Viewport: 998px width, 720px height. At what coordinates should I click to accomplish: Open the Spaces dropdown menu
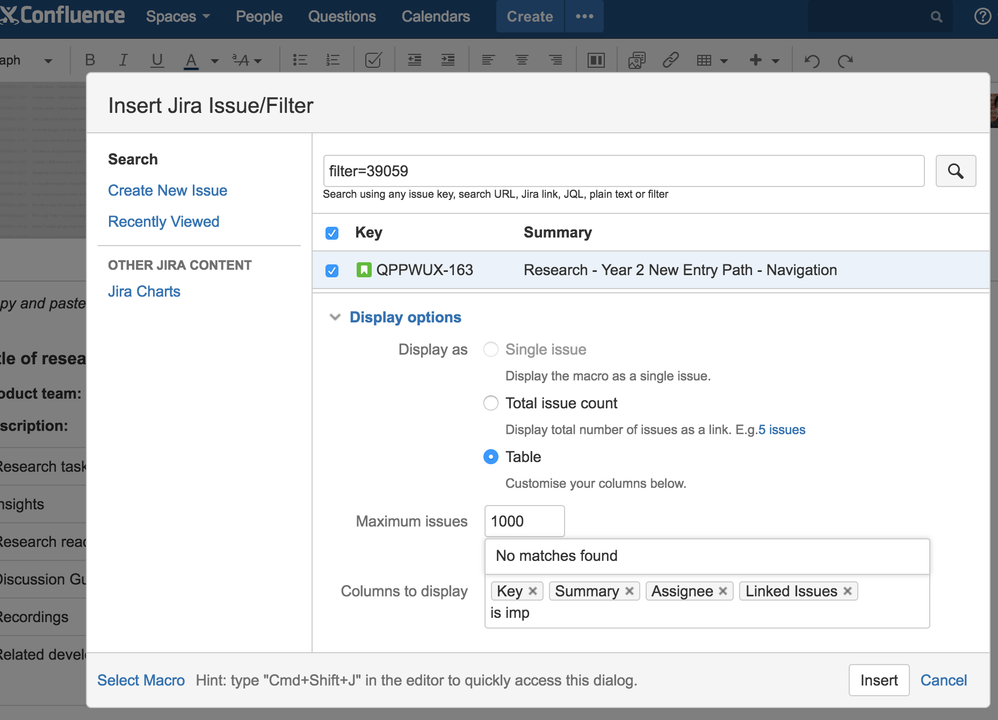click(x=178, y=17)
